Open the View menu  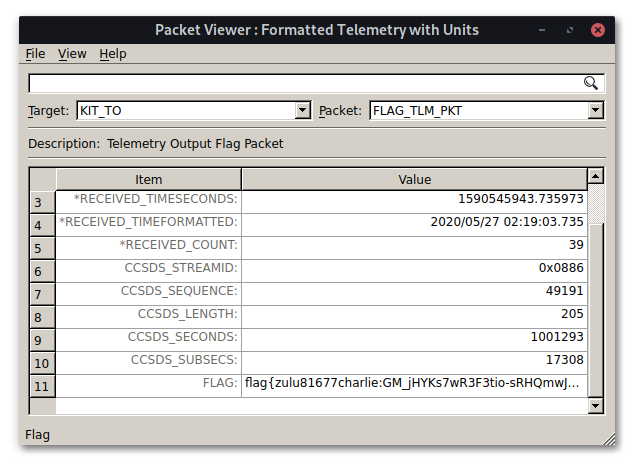(x=72, y=54)
